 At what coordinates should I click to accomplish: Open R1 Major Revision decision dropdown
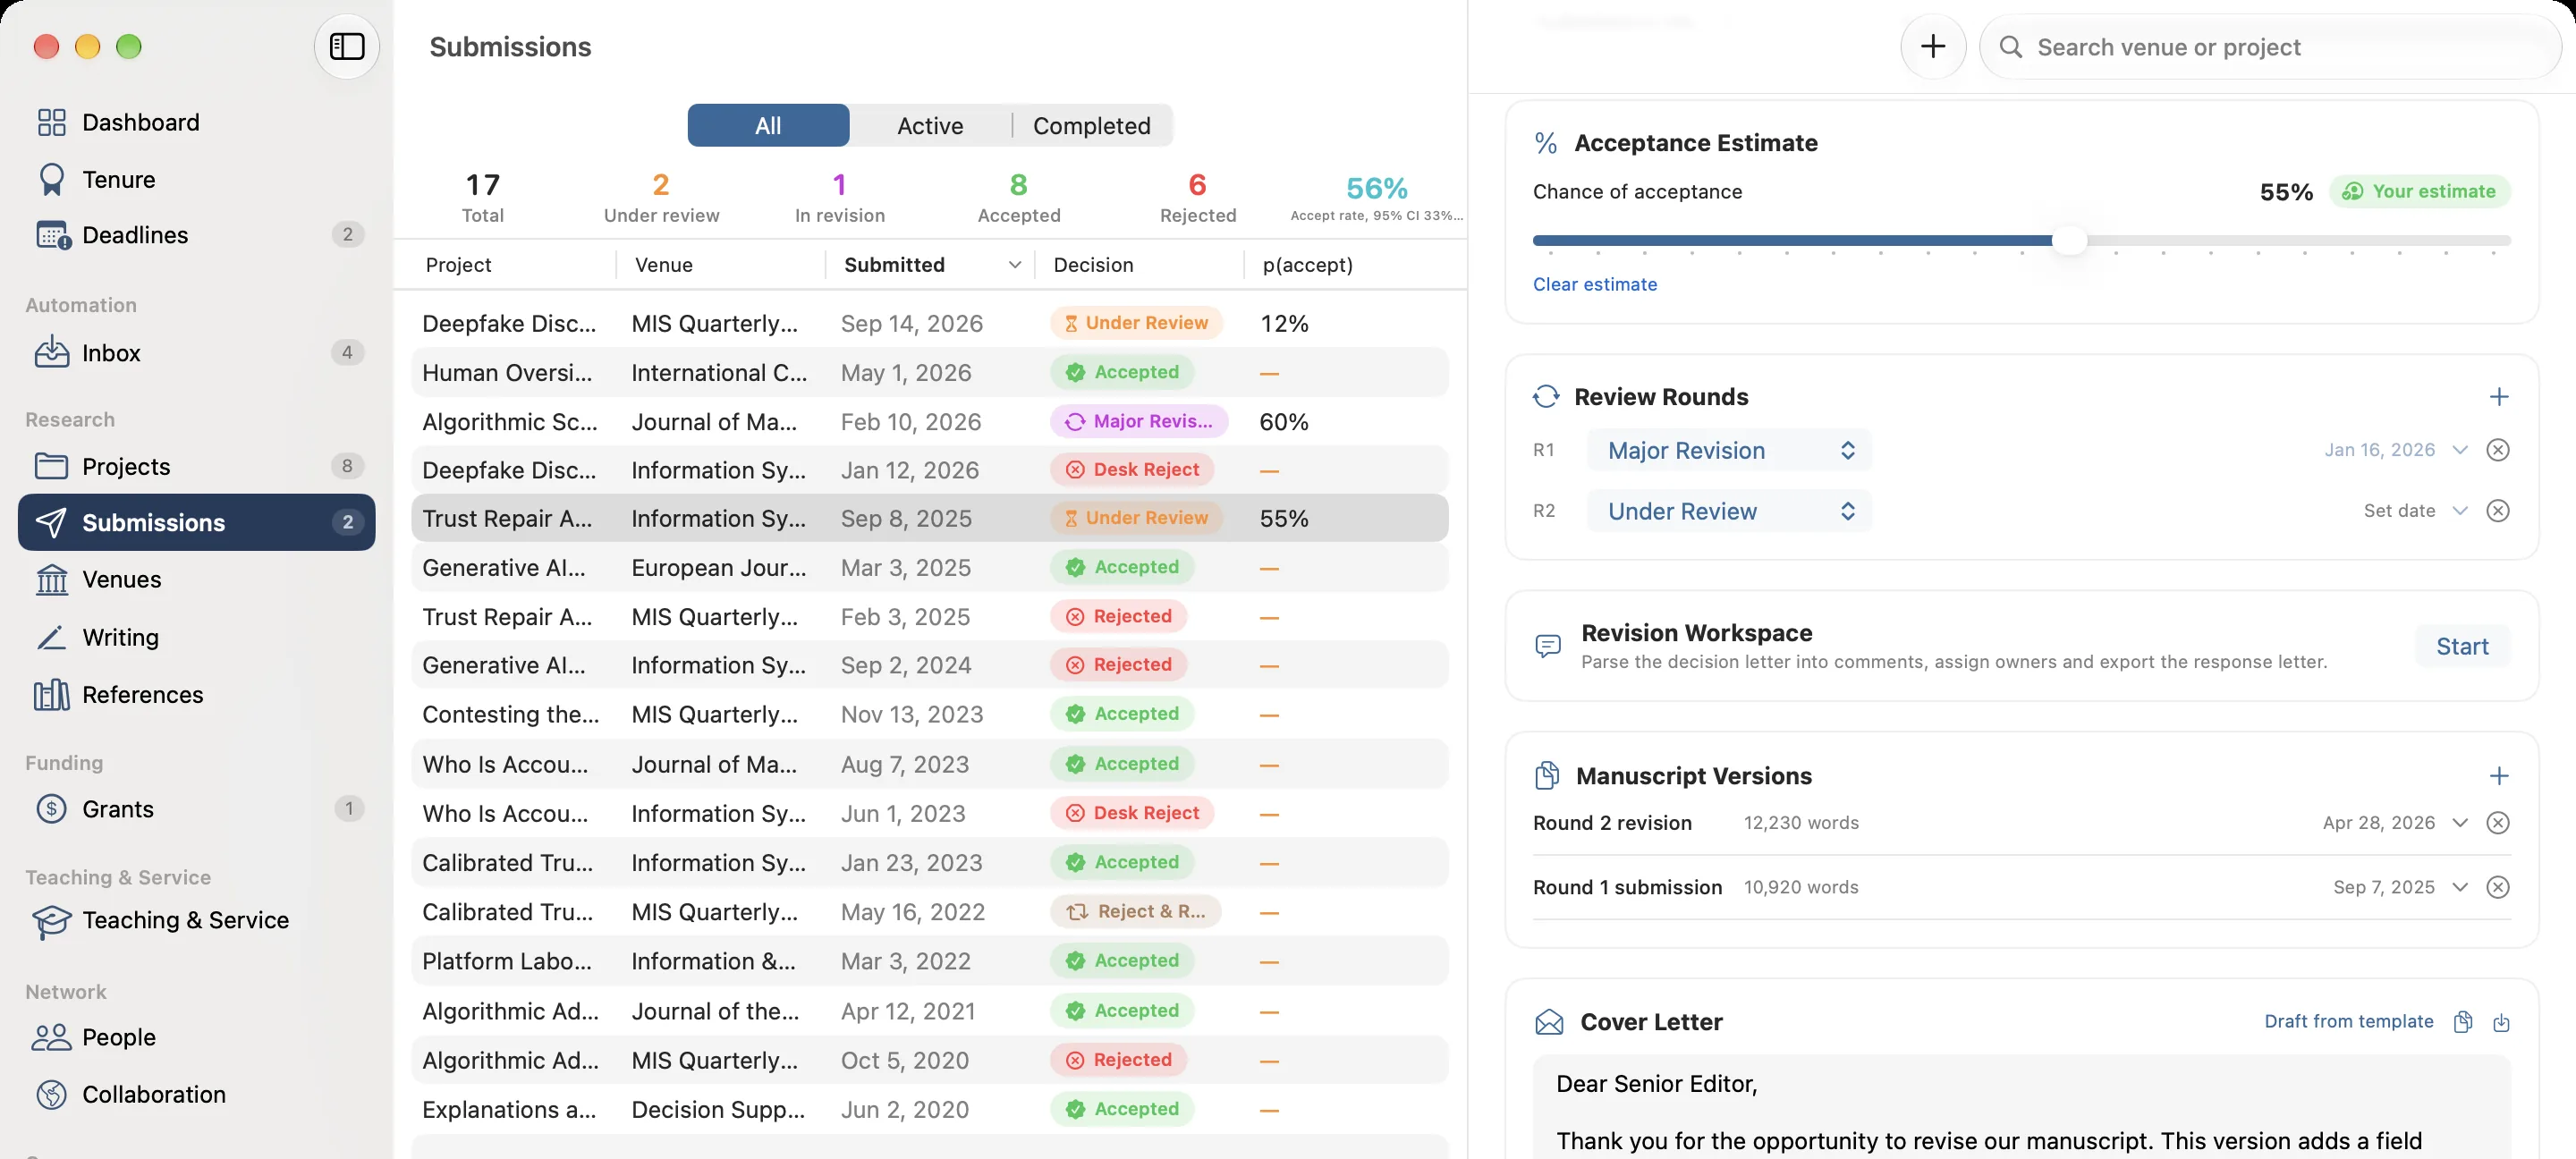click(1730, 450)
